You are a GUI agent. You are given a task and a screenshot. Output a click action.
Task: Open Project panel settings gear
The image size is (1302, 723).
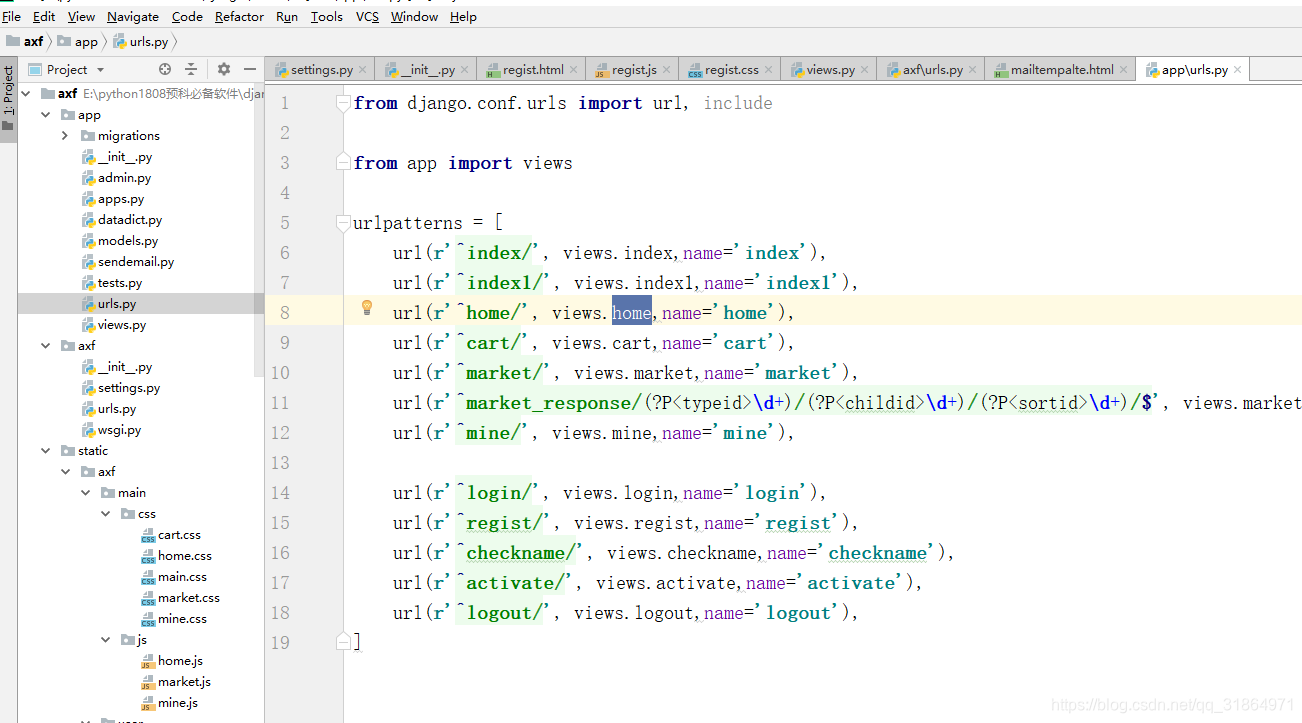[224, 69]
